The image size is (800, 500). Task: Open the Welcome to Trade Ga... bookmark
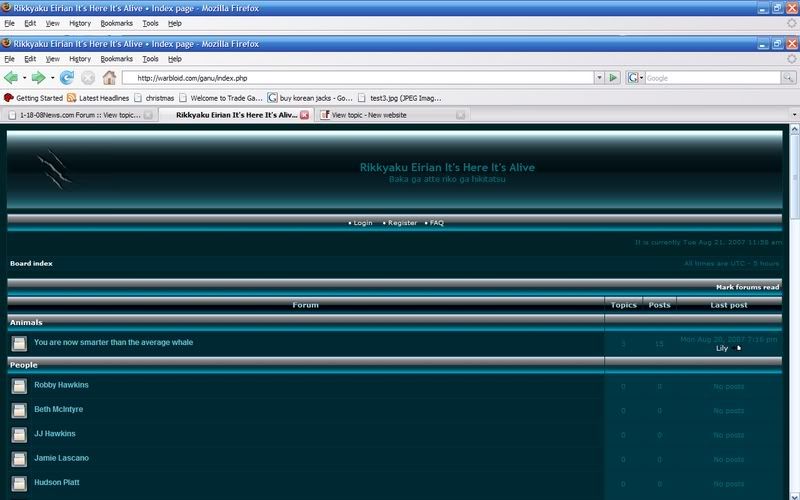point(220,98)
